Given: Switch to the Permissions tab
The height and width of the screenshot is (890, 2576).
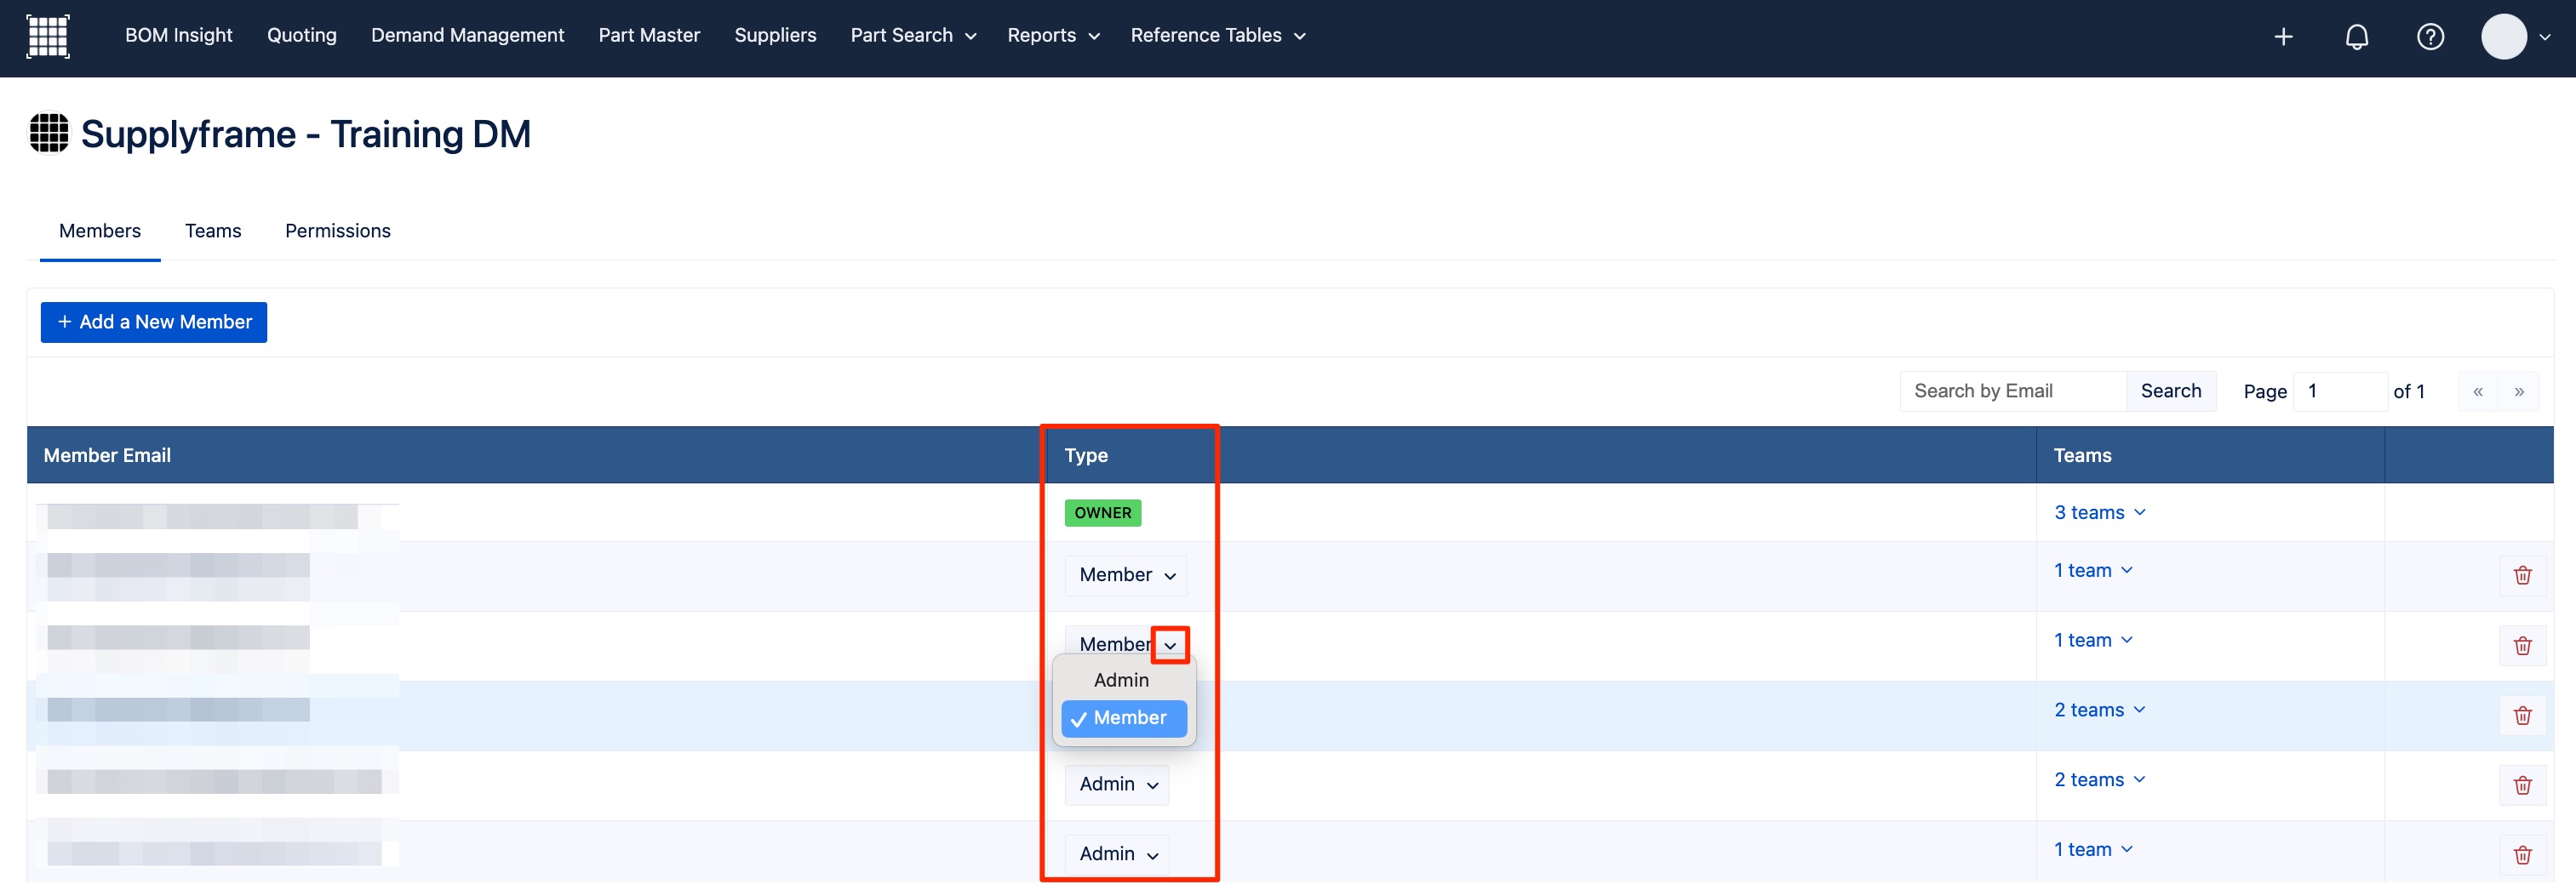Looking at the screenshot, I should pyautogui.click(x=337, y=231).
